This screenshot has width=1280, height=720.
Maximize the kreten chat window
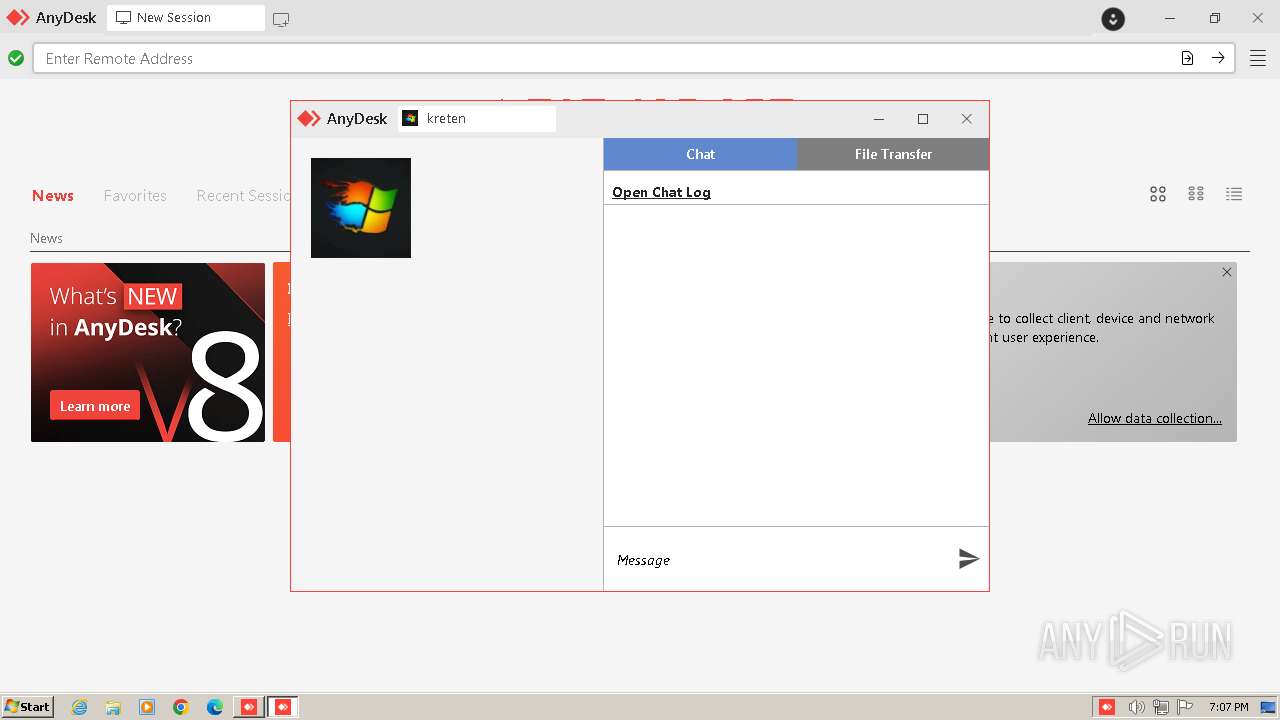tap(923, 119)
